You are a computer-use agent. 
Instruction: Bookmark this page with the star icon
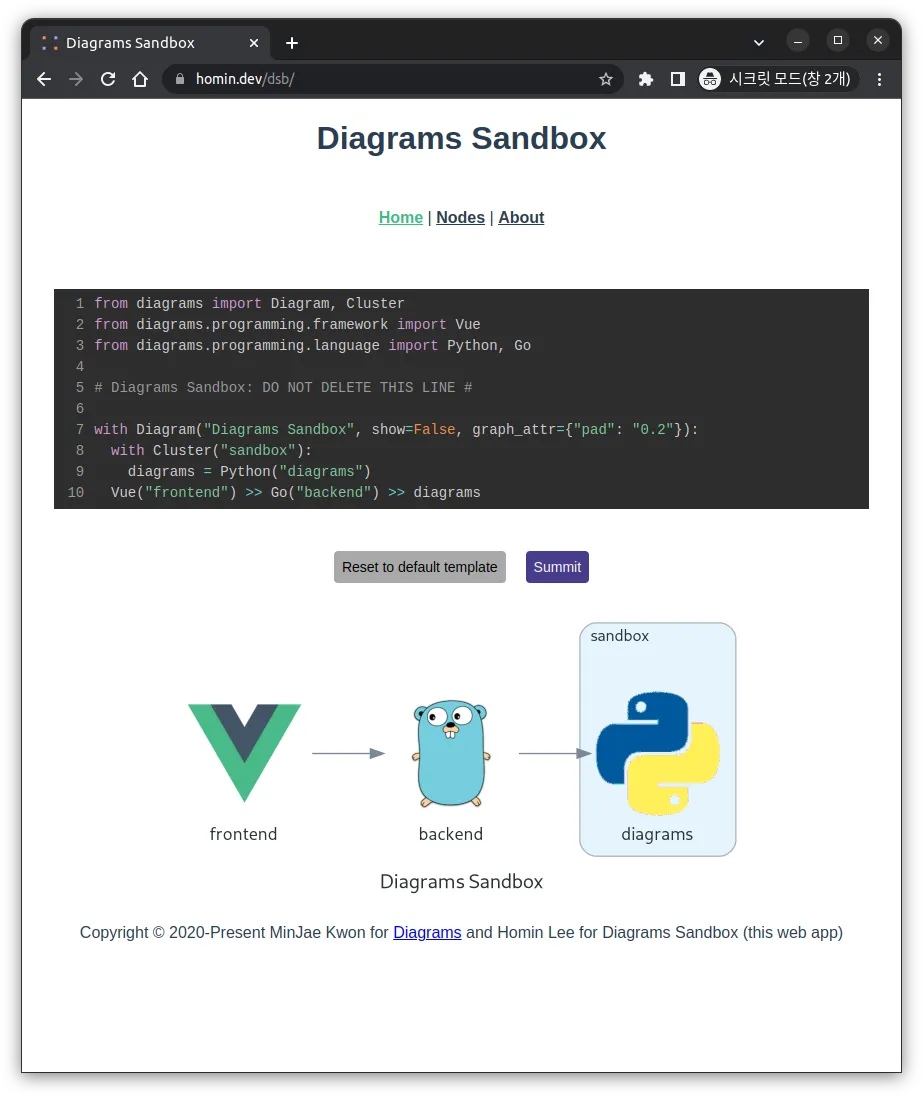click(606, 79)
